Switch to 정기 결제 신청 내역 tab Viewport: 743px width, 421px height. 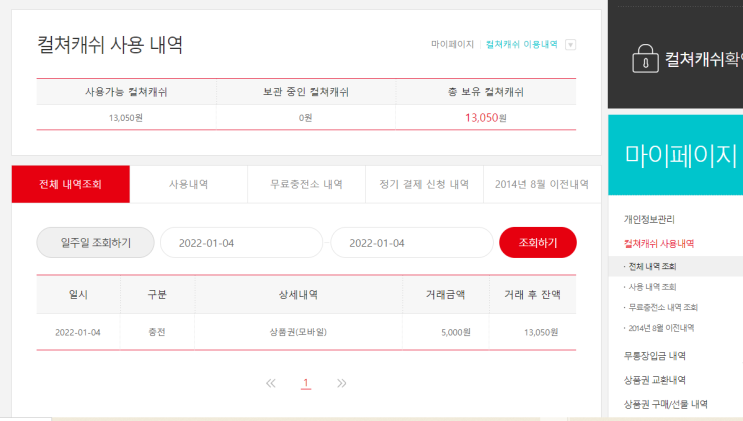click(x=424, y=185)
